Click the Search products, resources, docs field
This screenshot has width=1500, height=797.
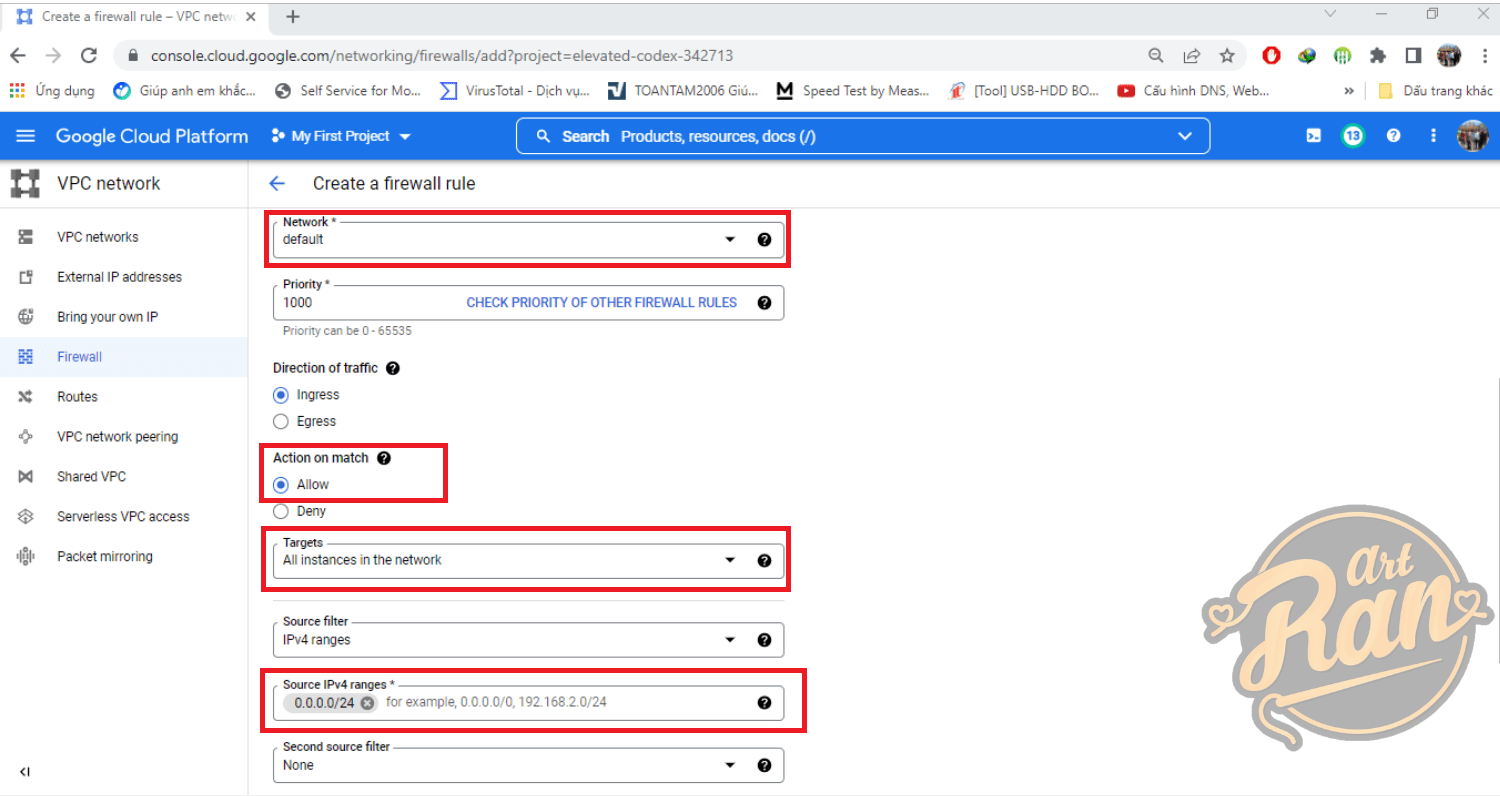(x=863, y=136)
